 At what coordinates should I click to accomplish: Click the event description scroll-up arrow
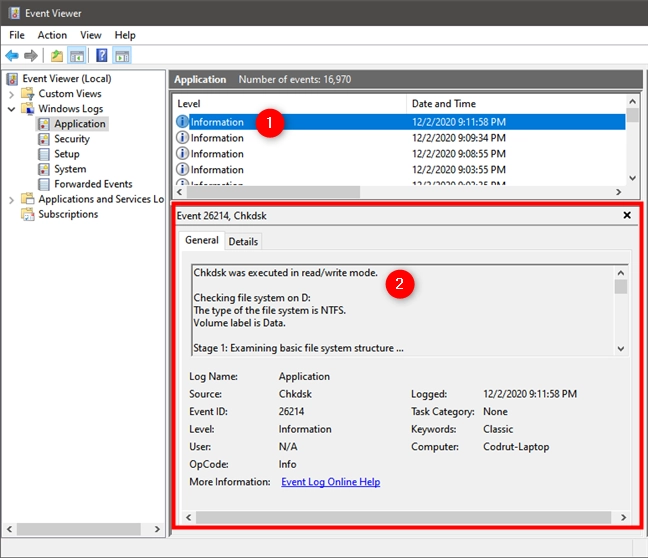621,273
